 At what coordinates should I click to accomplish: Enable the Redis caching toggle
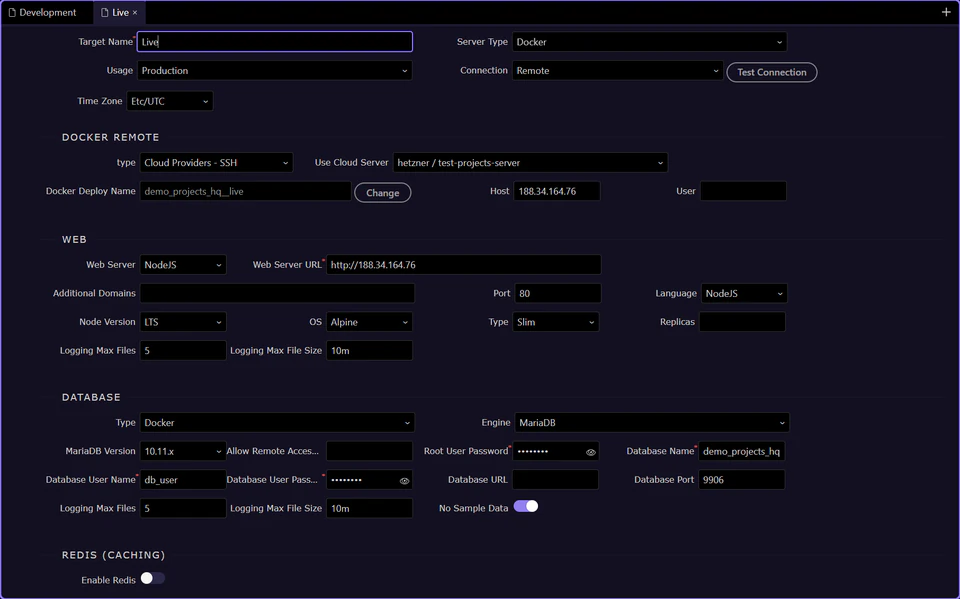(151, 578)
